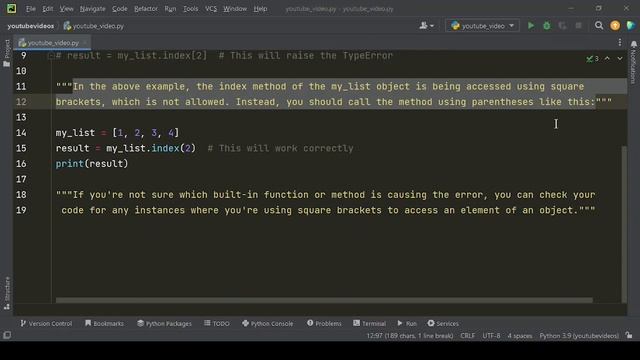Viewport: 640px width, 360px height.
Task: Run youtube_video with green play button
Action: (531, 26)
